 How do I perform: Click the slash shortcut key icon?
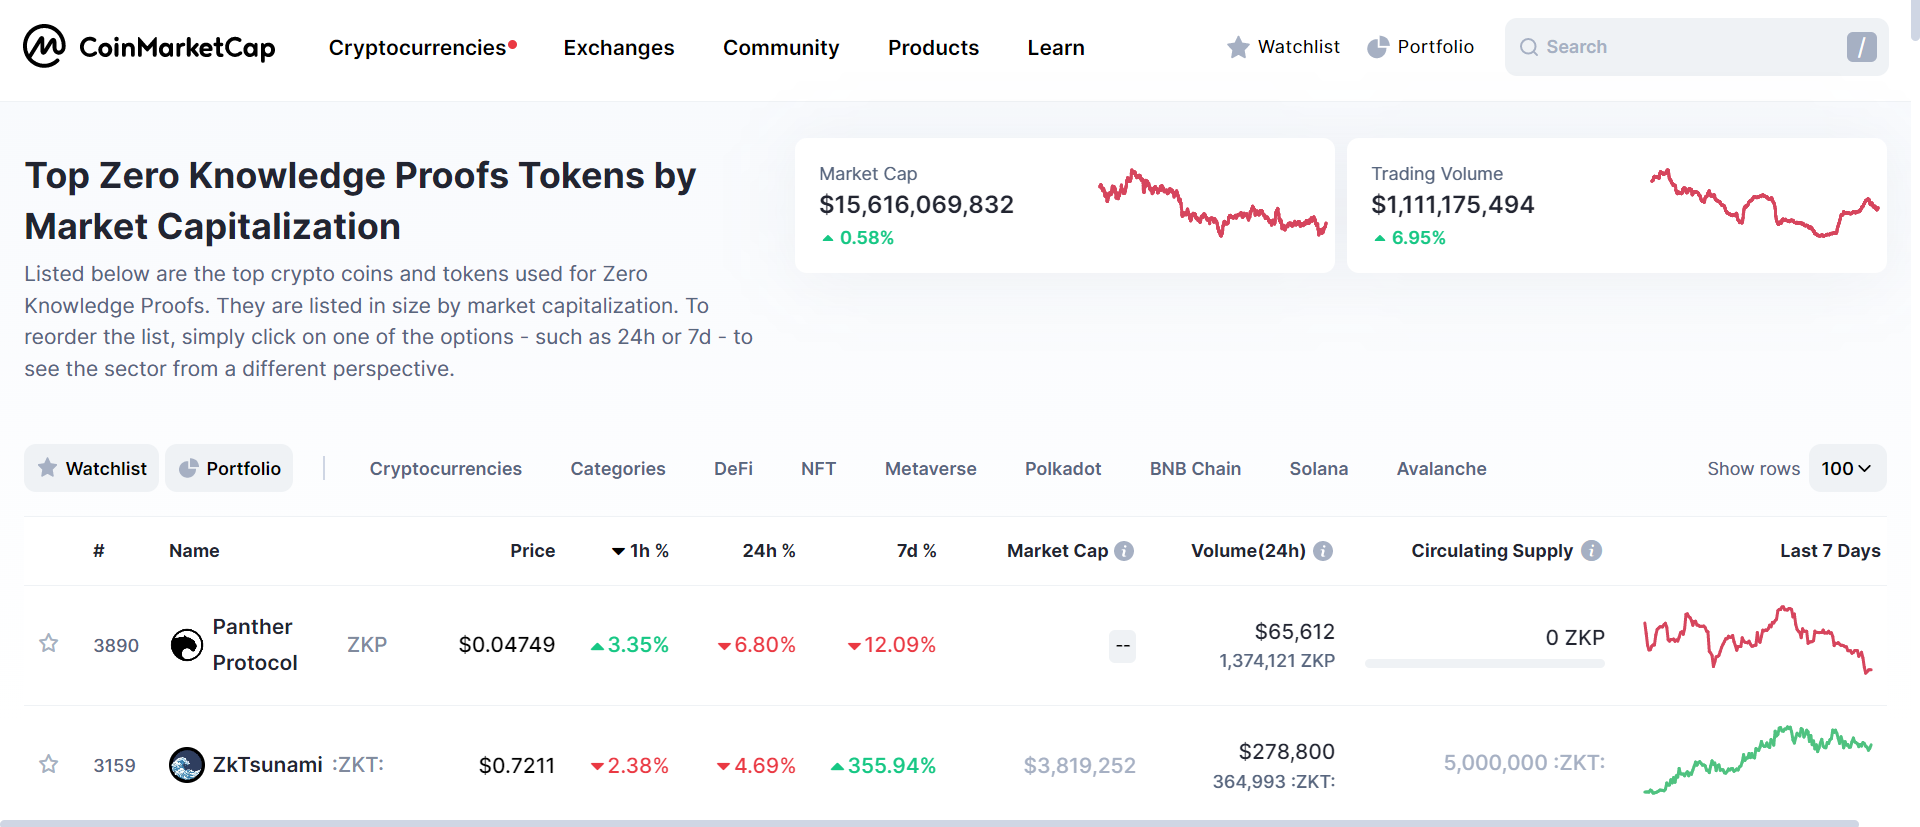1861,47
